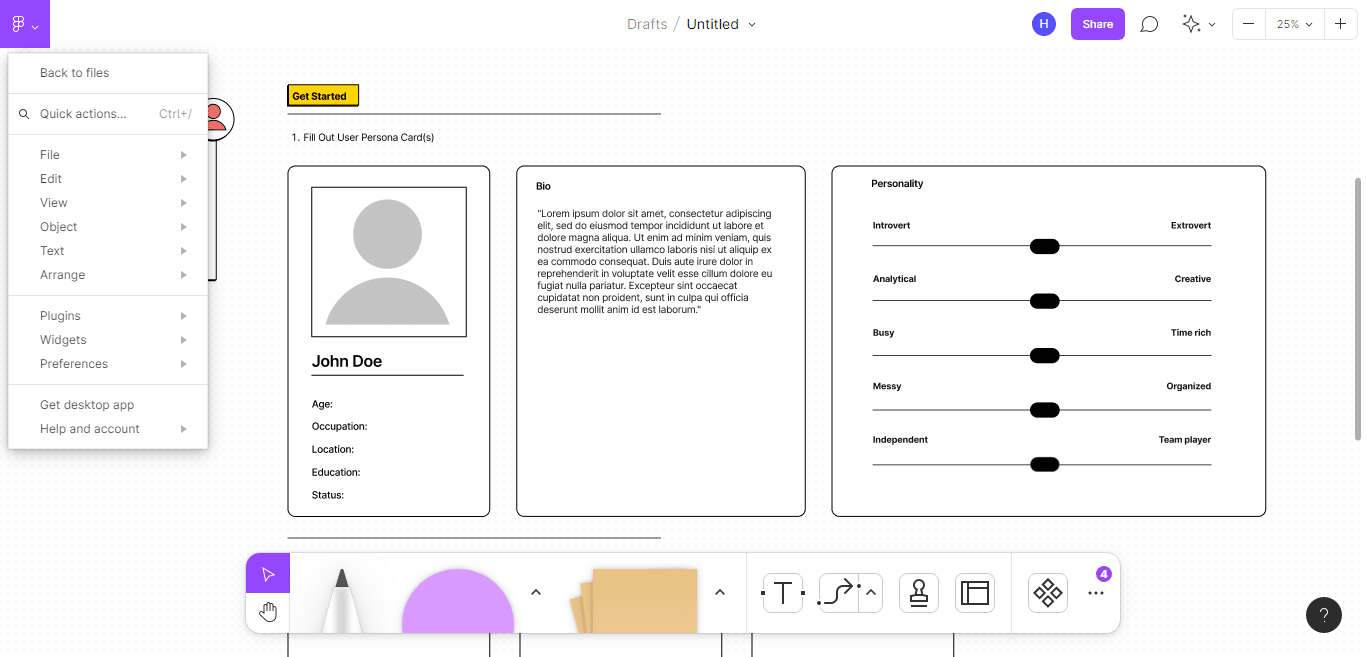1366x657 pixels.
Task: Open the comments bubble
Action: click(1149, 23)
